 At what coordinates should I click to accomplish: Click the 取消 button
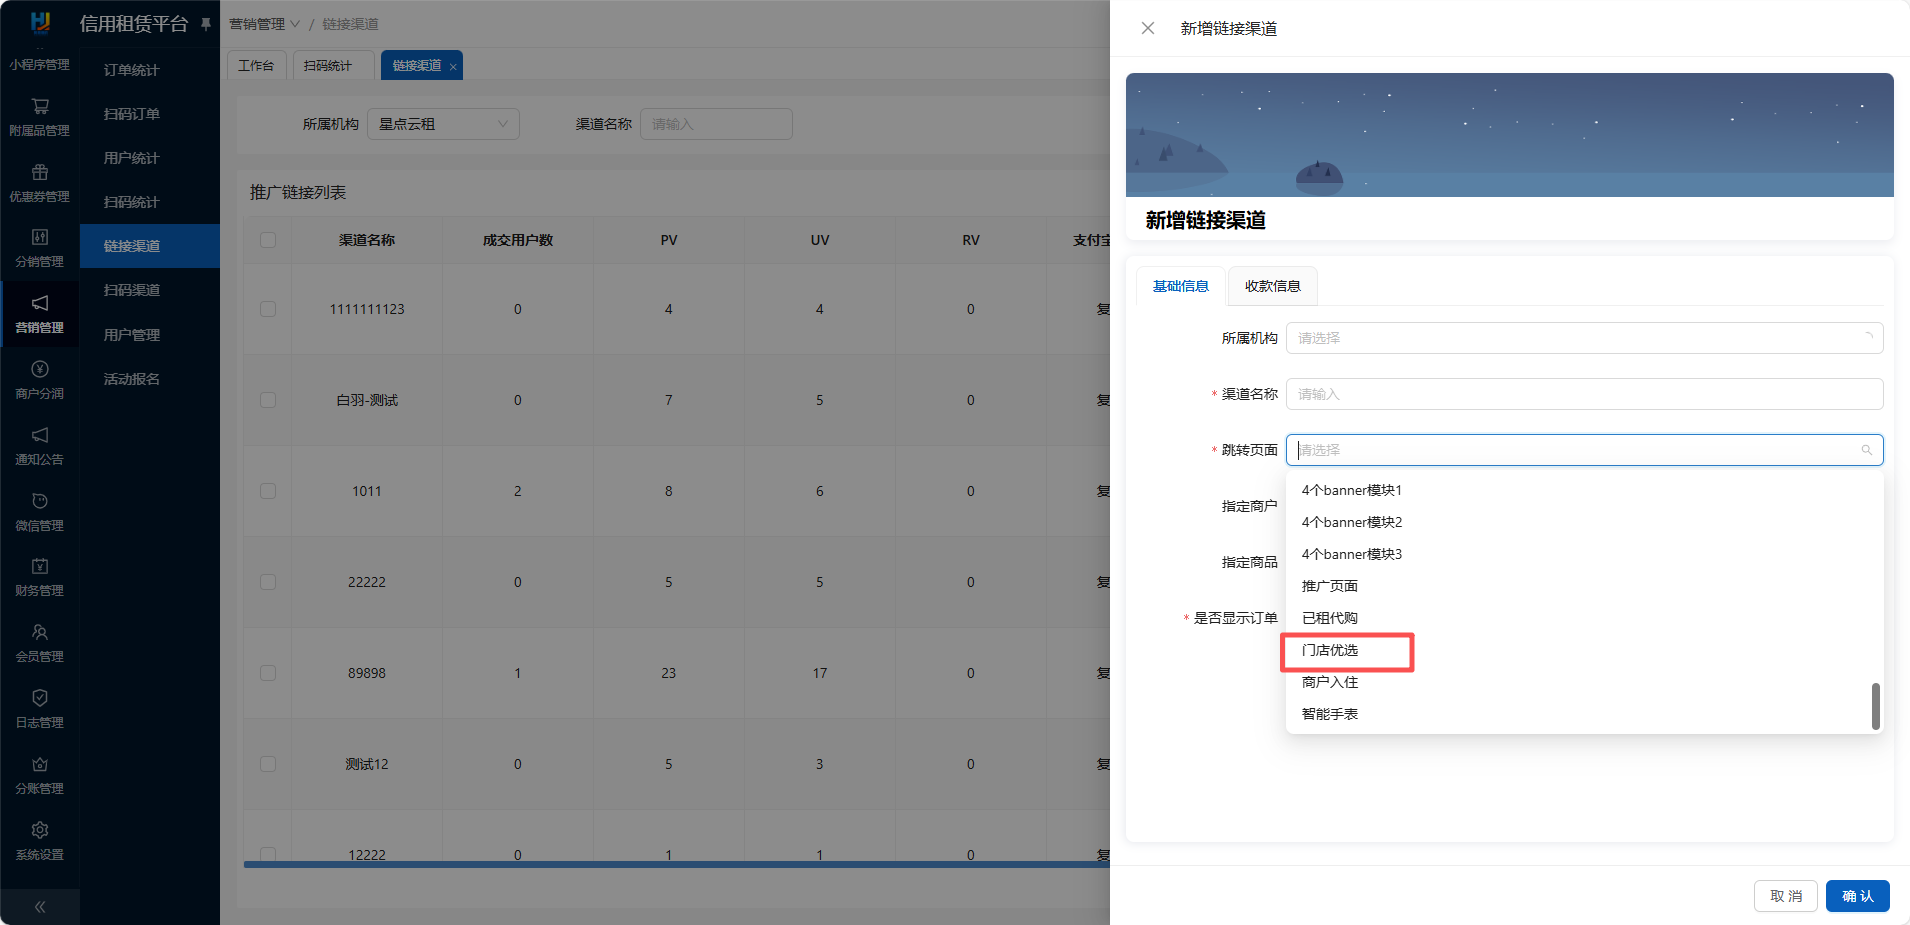pyautogui.click(x=1785, y=896)
